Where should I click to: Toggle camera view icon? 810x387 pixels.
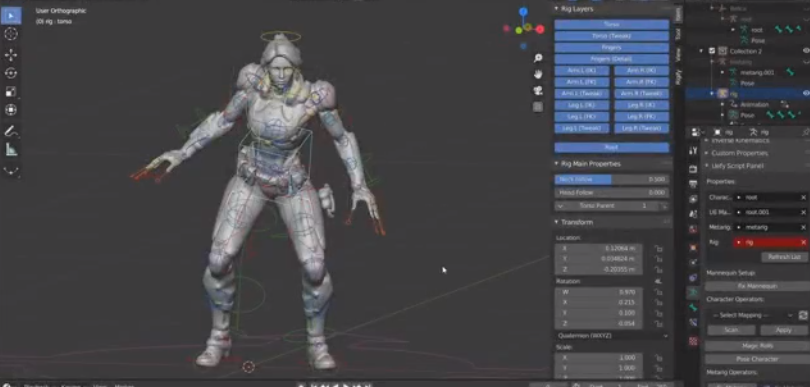click(538, 91)
